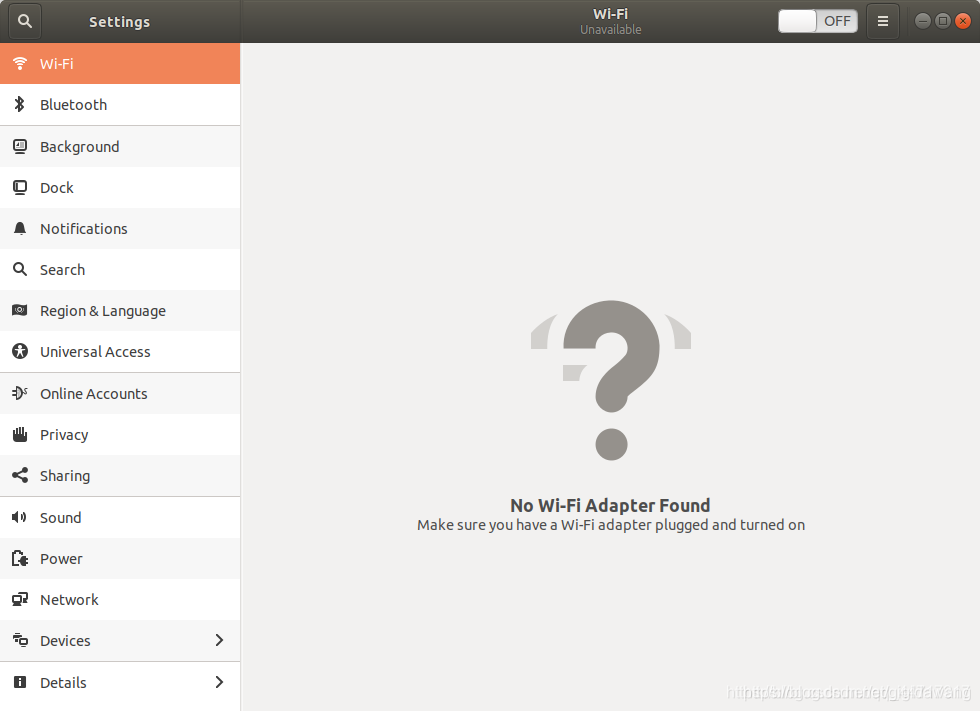
Task: Click the 'Unavailable' subtitle in header
Action: point(611,29)
